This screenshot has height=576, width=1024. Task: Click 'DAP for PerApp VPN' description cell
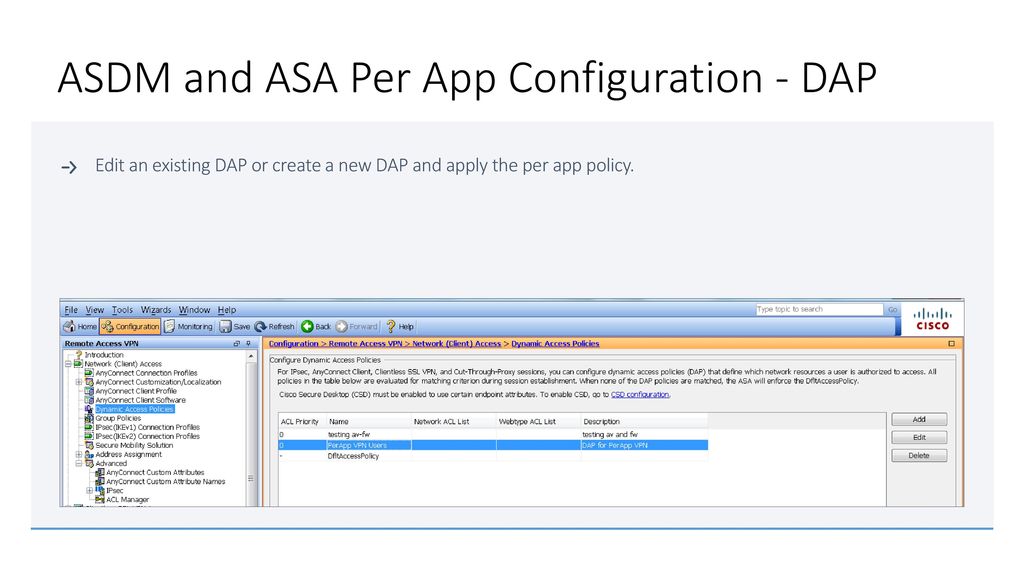coord(644,445)
